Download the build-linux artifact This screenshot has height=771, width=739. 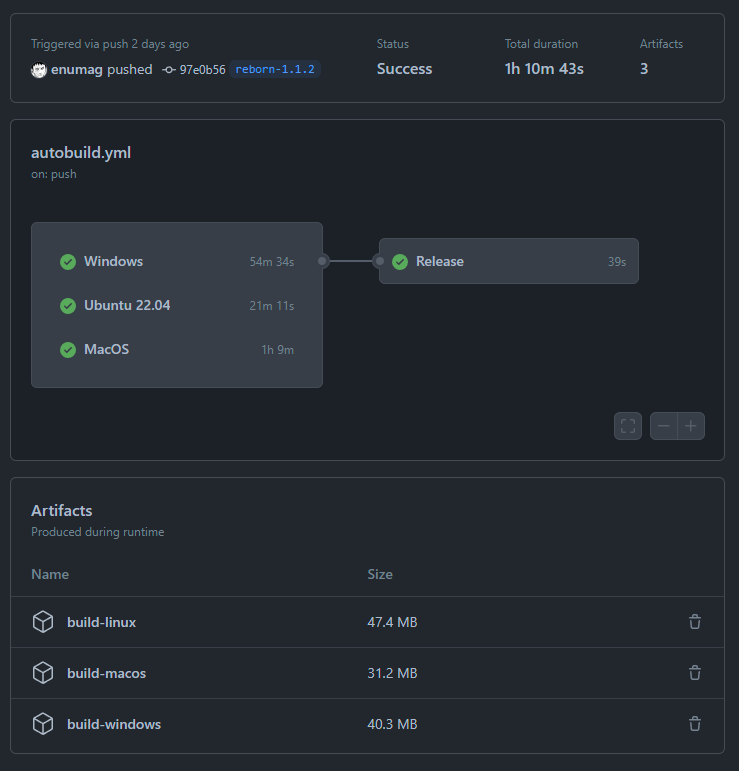[101, 622]
